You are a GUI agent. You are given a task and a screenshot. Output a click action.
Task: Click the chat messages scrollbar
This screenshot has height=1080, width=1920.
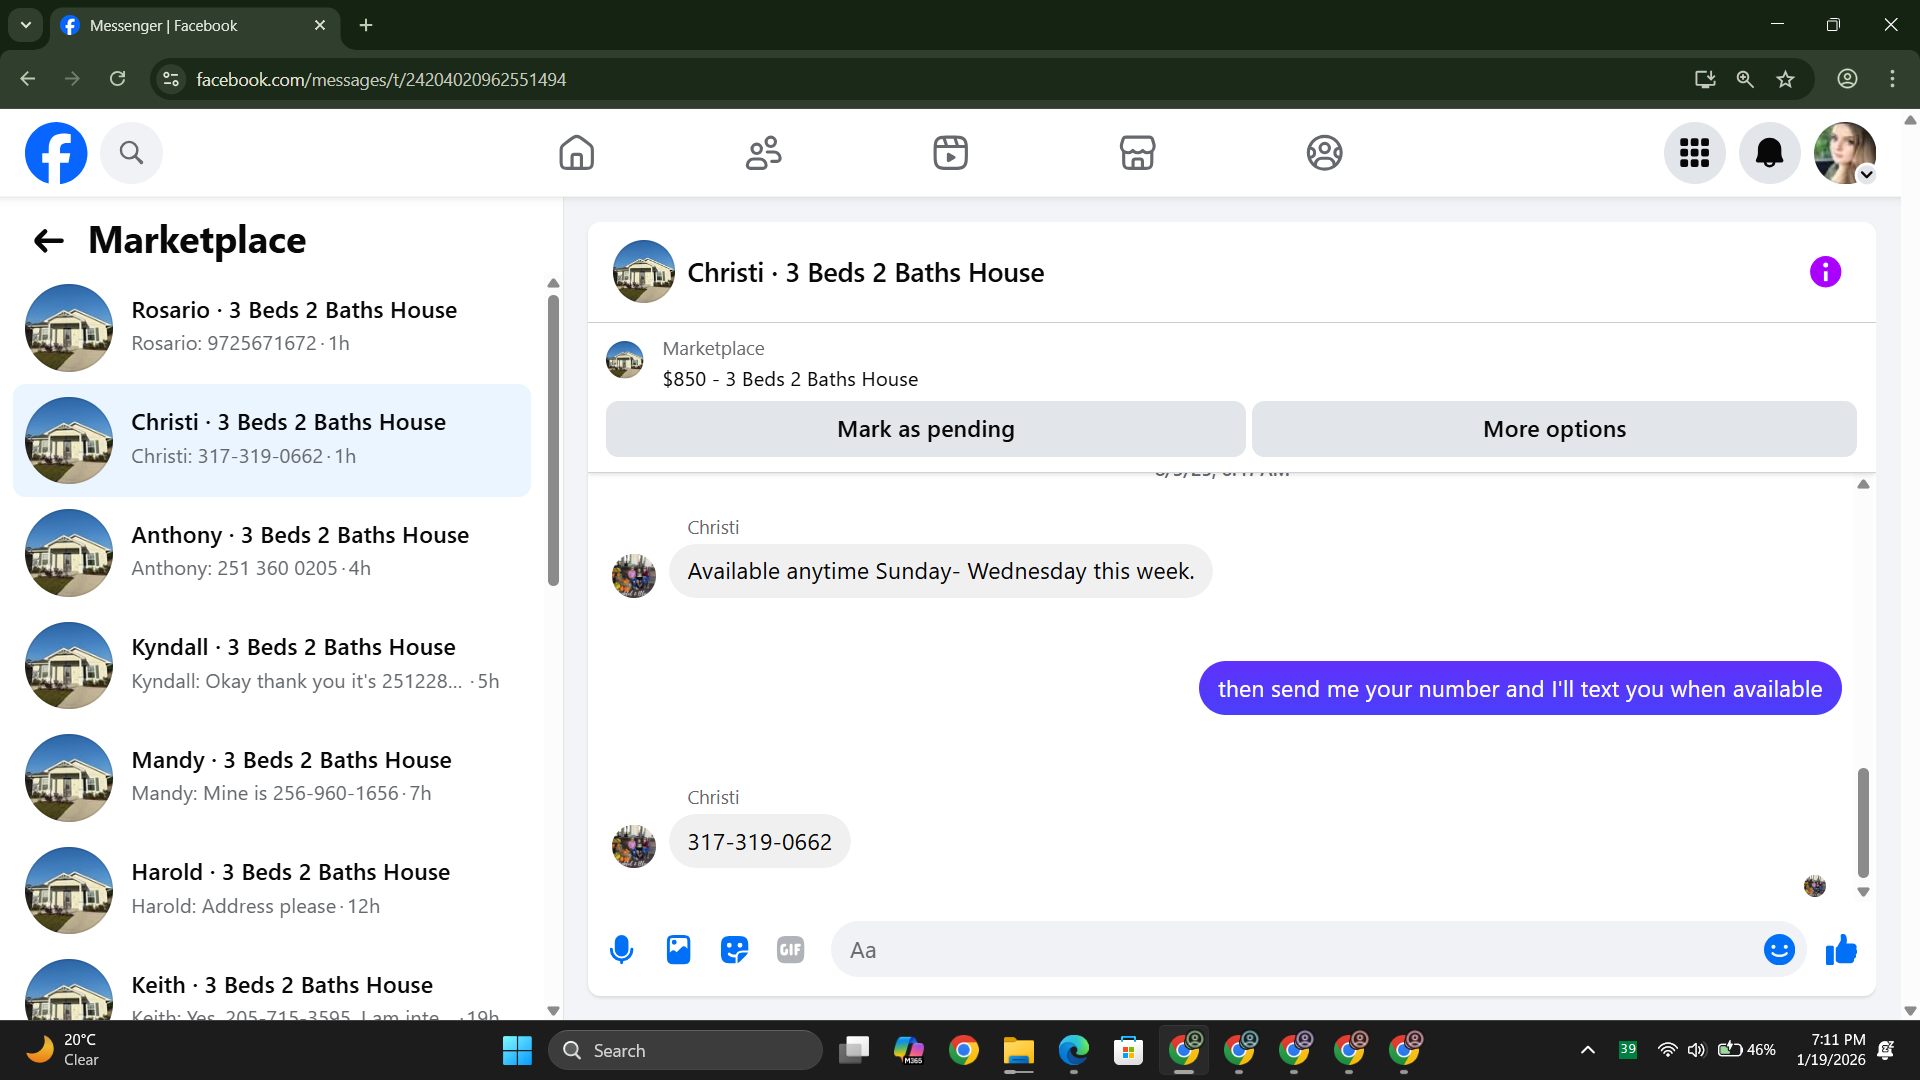tap(1862, 822)
